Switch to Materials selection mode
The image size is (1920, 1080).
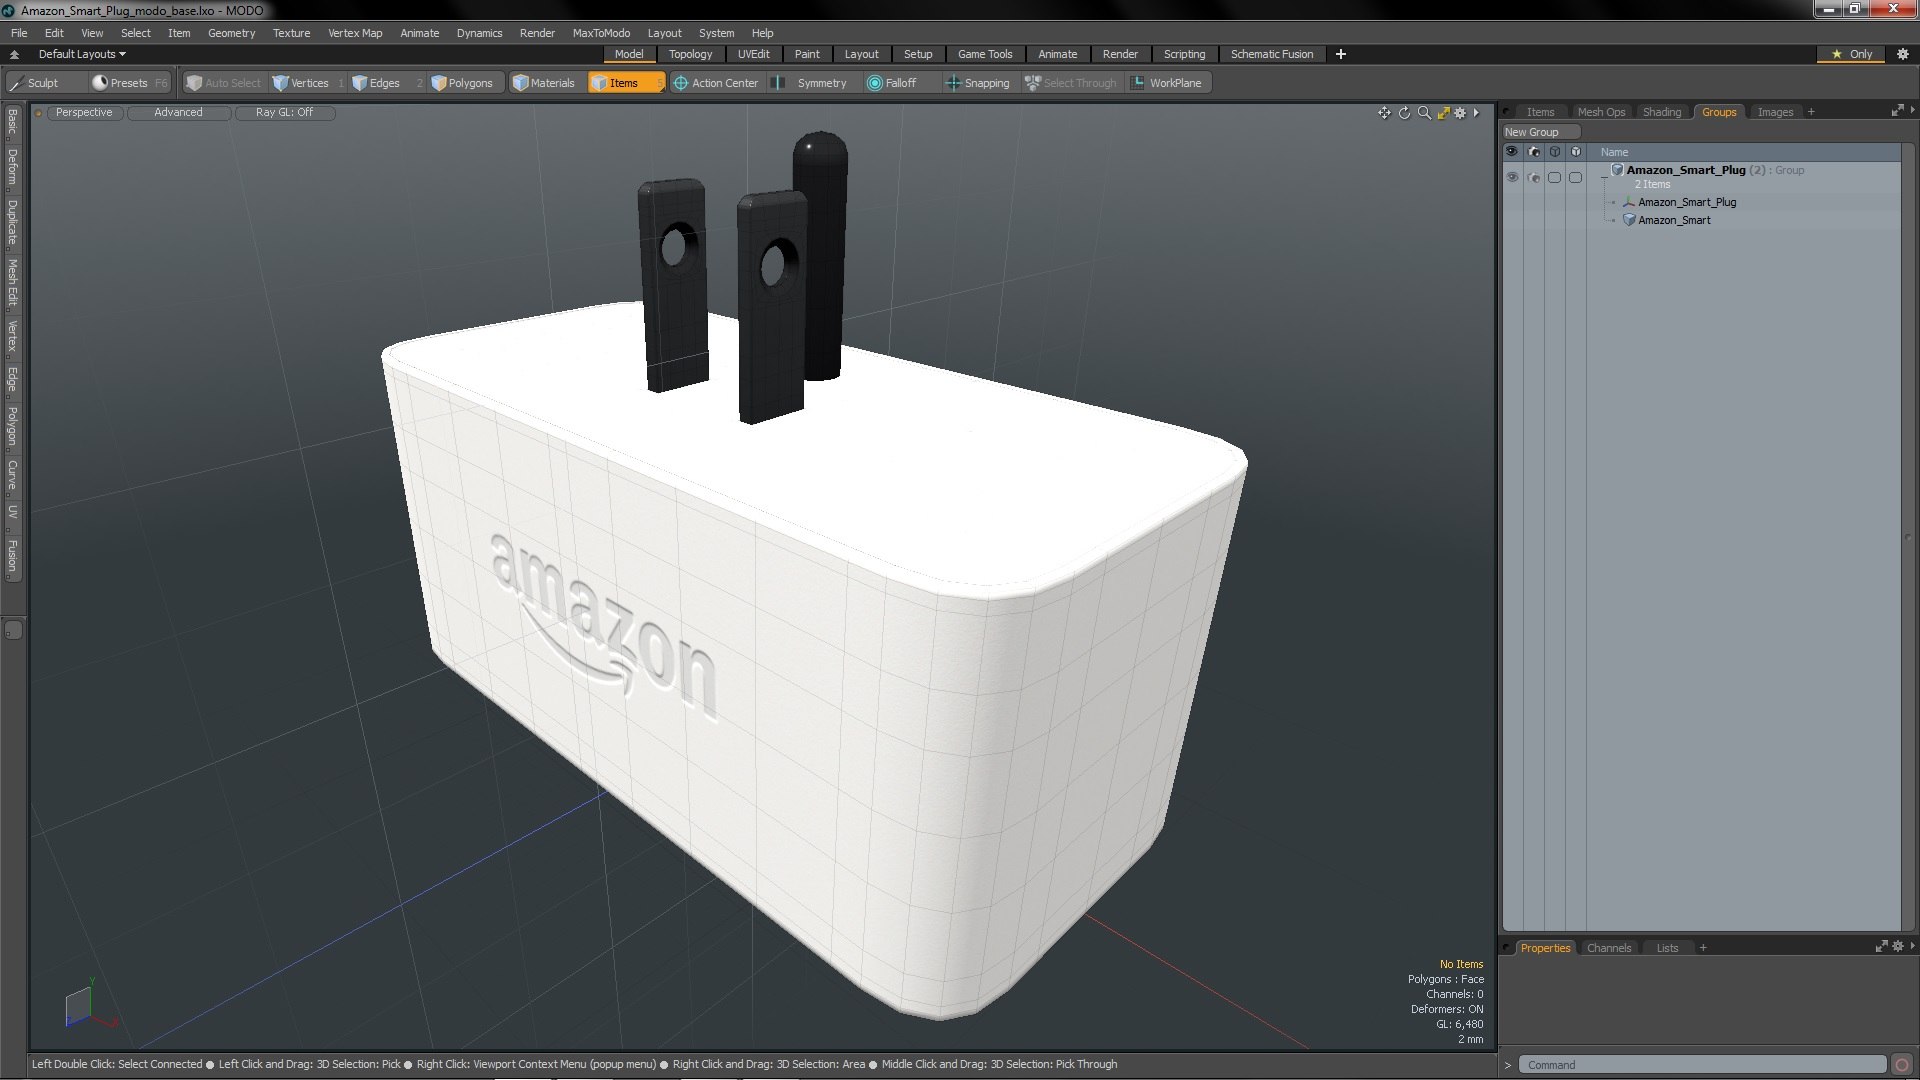[544, 83]
